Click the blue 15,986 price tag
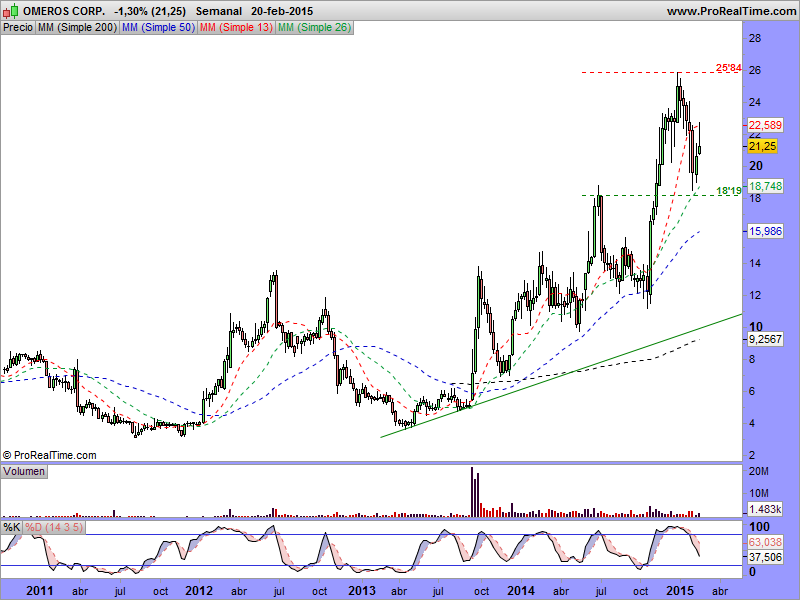 (x=765, y=231)
